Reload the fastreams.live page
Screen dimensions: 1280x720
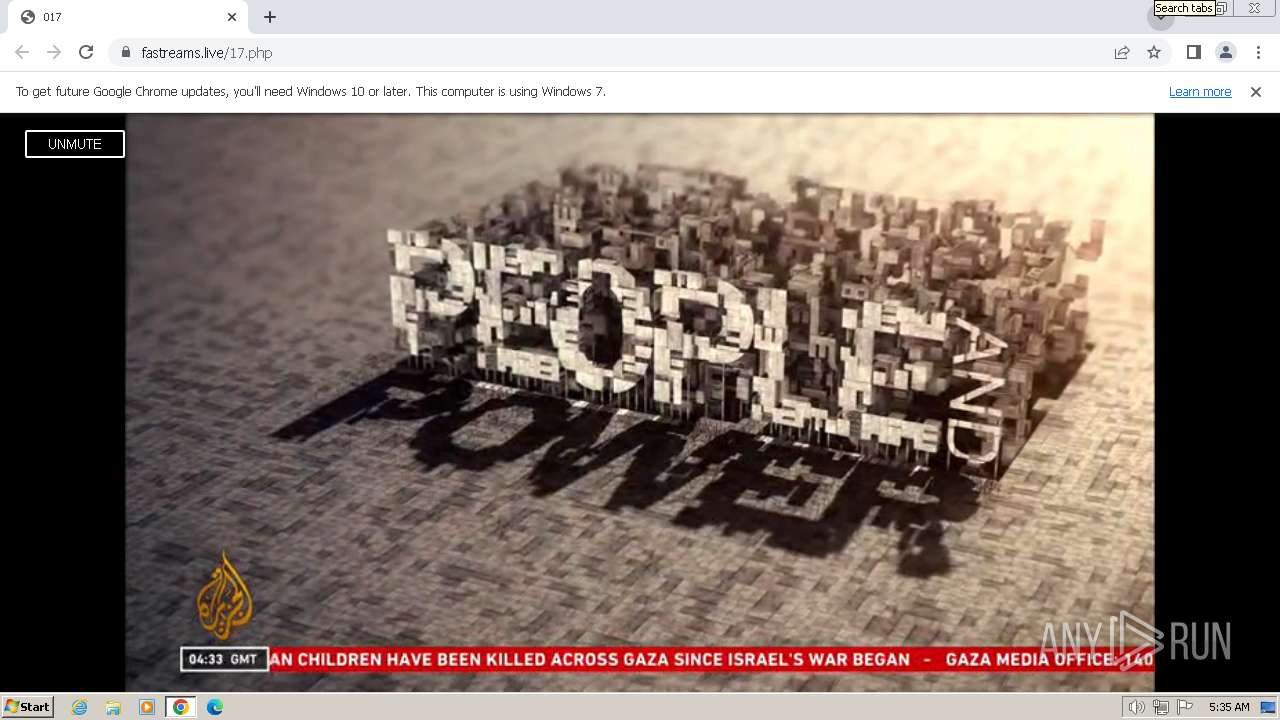pos(86,52)
